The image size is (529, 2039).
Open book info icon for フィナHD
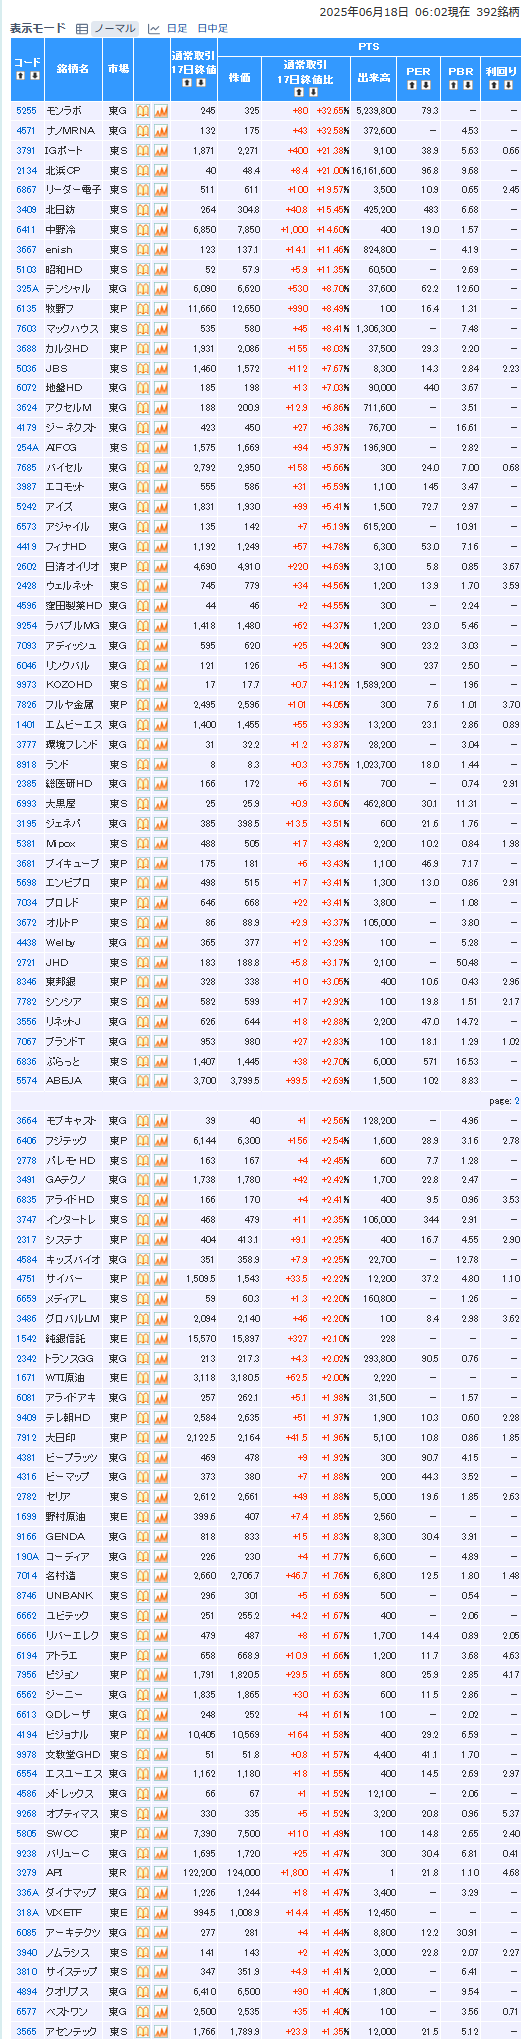pyautogui.click(x=143, y=546)
